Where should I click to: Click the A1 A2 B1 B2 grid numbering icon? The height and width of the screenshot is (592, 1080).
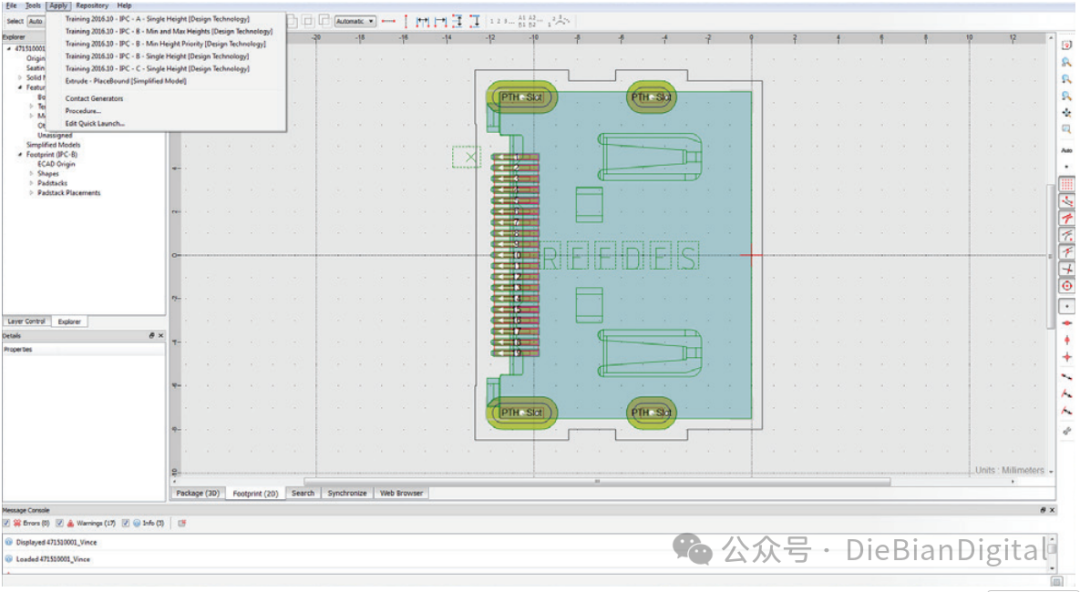coord(530,21)
